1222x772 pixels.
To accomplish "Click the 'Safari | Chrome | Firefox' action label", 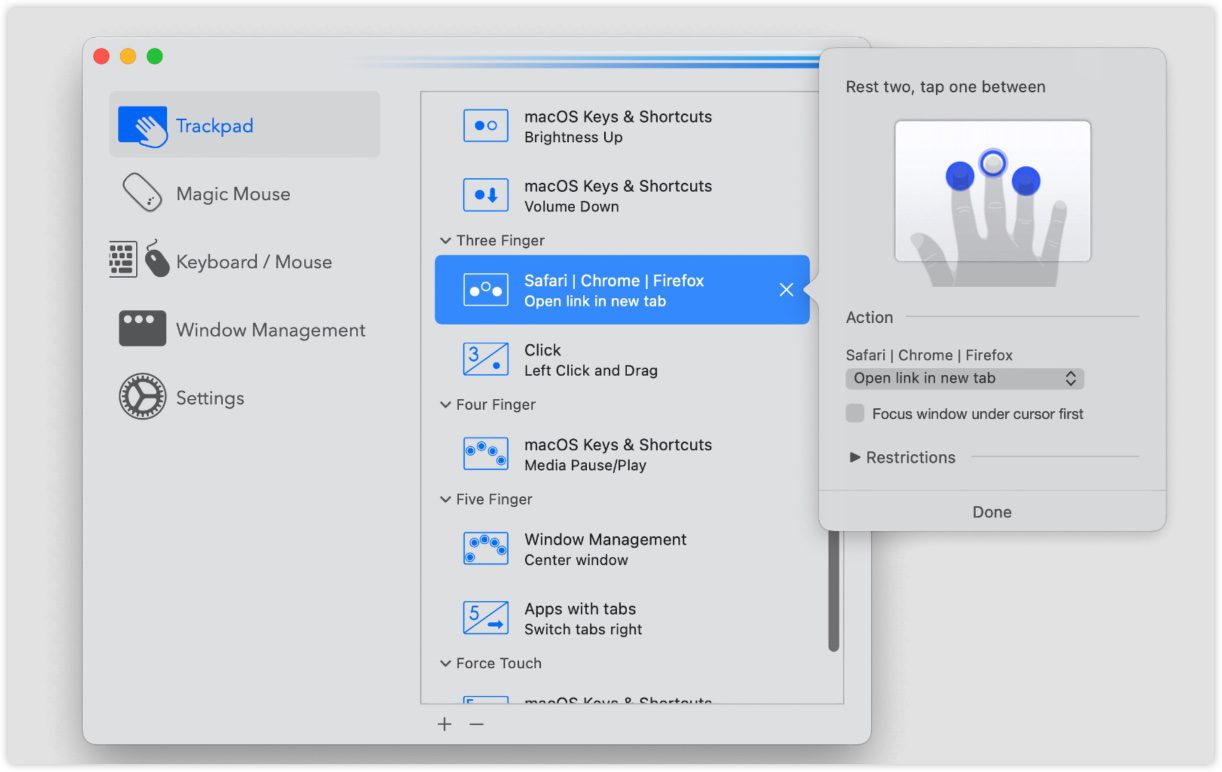I will (x=929, y=355).
